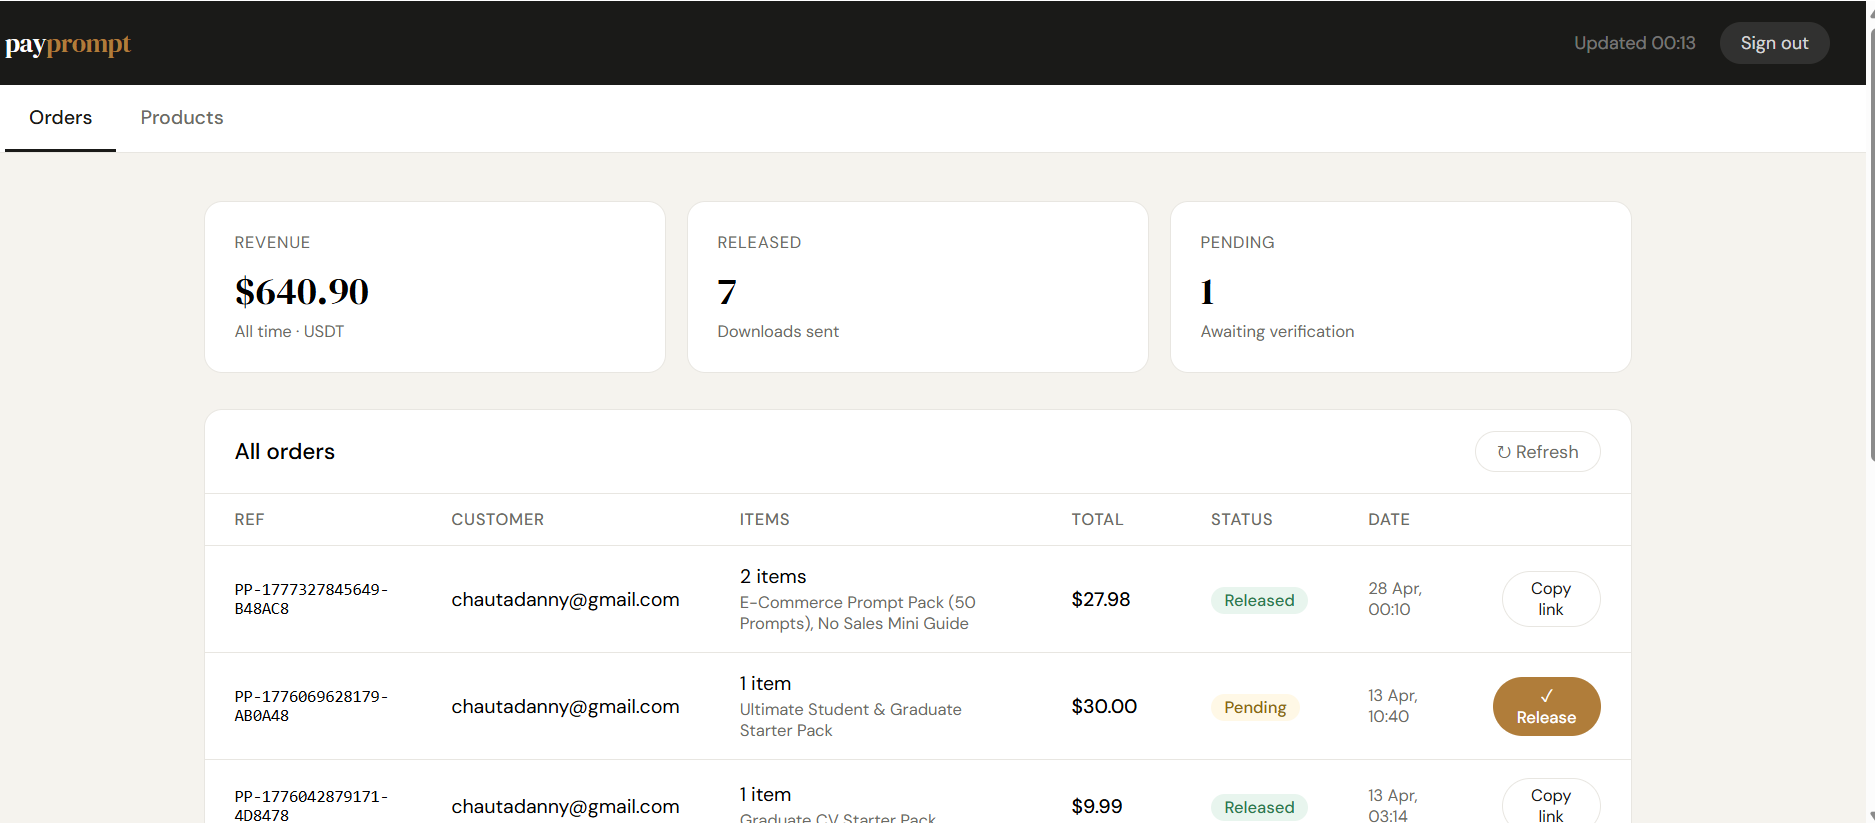Click the REF column header
Viewport: 1875px width, 823px height.
pos(249,519)
